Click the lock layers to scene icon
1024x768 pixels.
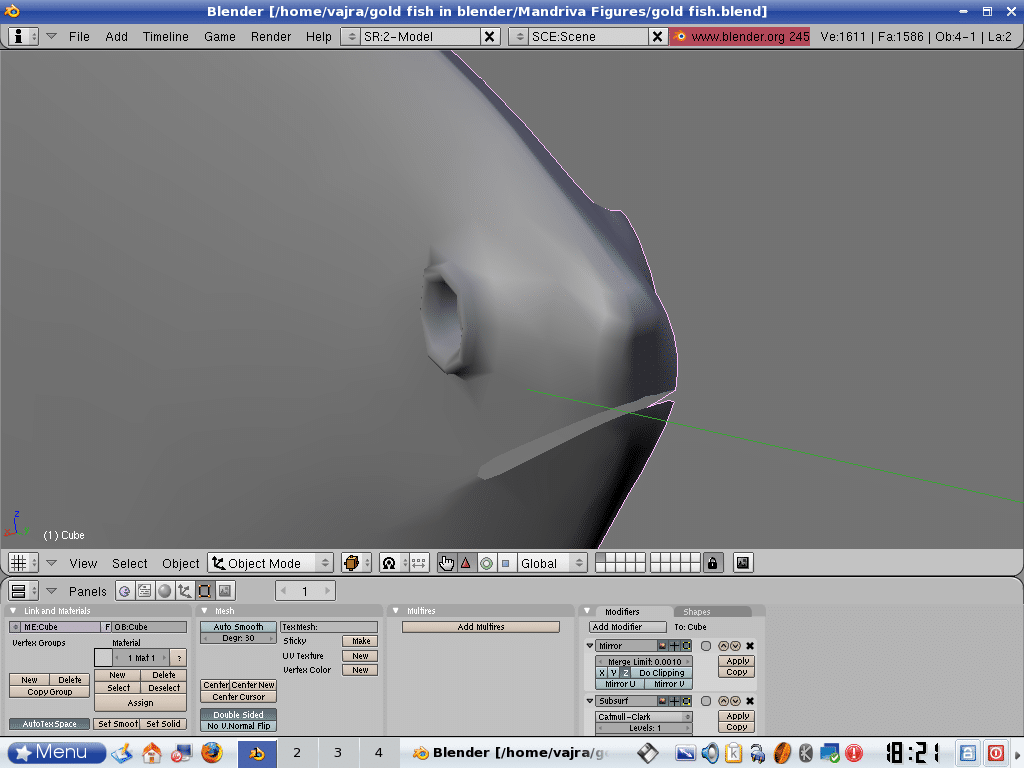712,563
